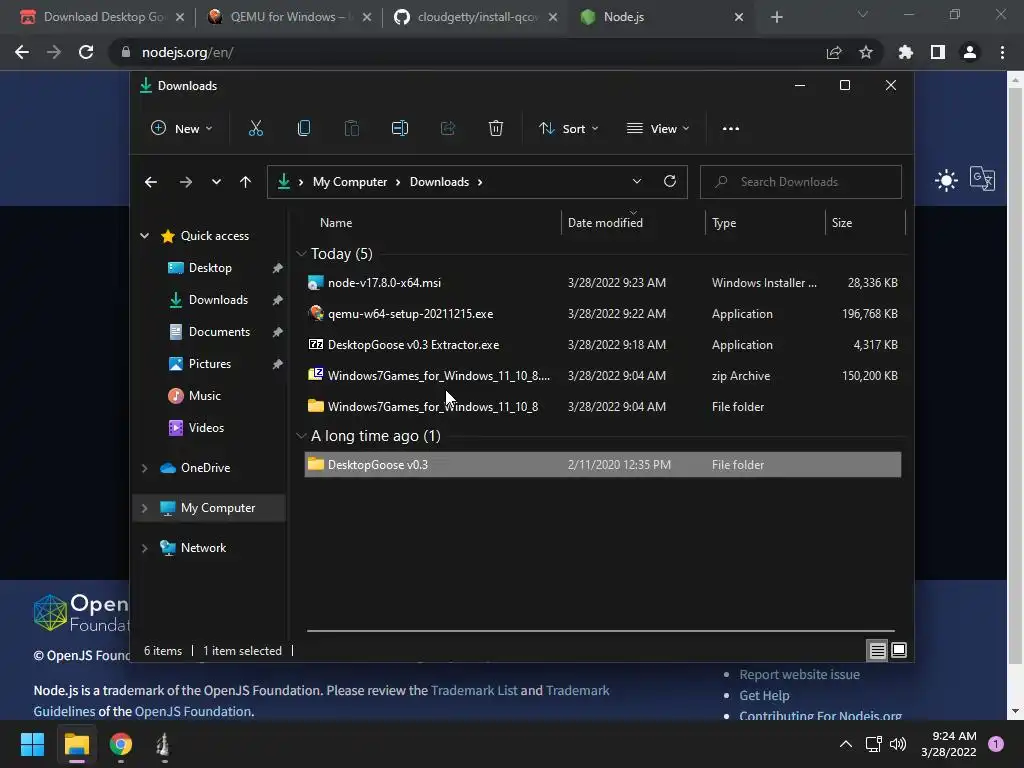This screenshot has height=768, width=1024.
Task: Select DesktopGoose v0.3 Extractor.exe file
Action: click(603, 345)
